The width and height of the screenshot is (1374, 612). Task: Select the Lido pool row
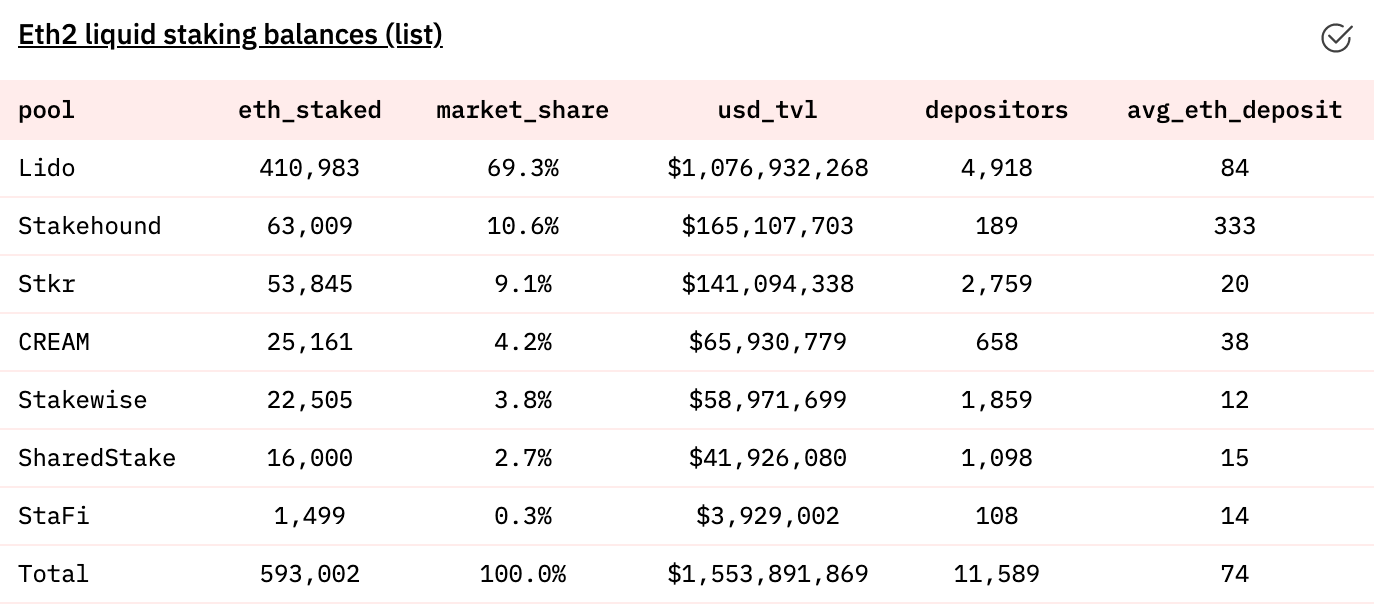coord(687,168)
